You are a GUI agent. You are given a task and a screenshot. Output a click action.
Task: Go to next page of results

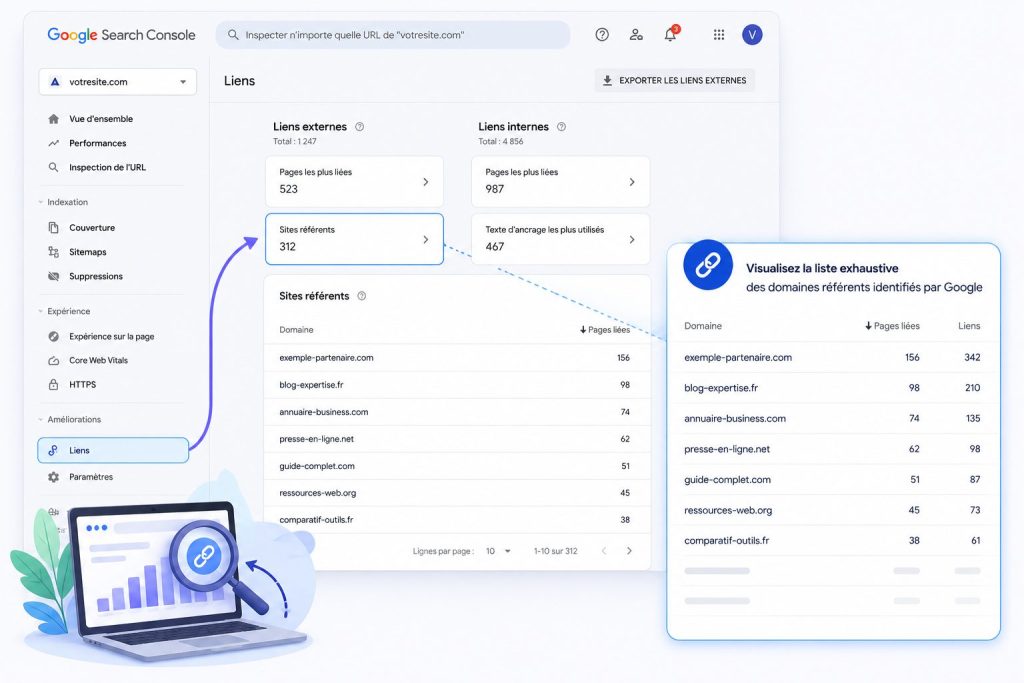[x=630, y=551]
